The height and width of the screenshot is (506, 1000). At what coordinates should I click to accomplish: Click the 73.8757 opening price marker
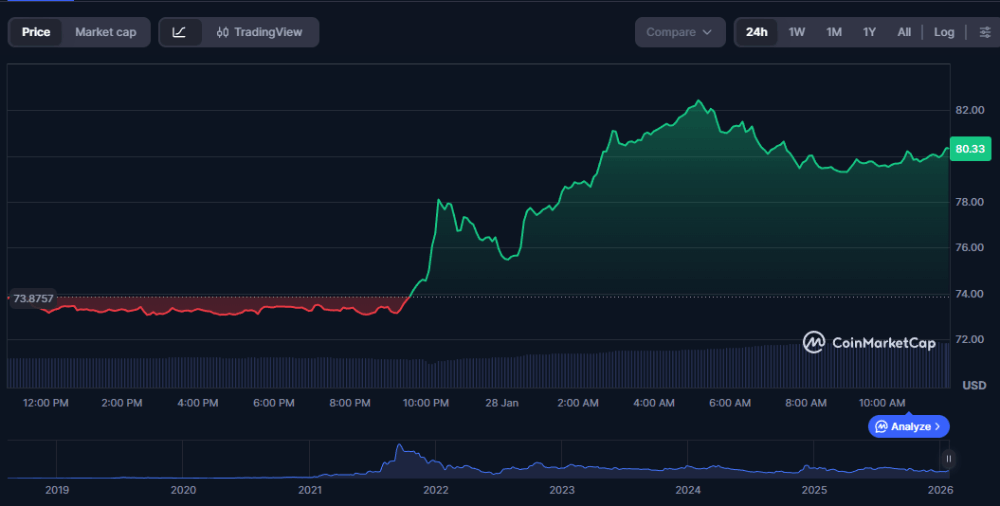pos(33,298)
